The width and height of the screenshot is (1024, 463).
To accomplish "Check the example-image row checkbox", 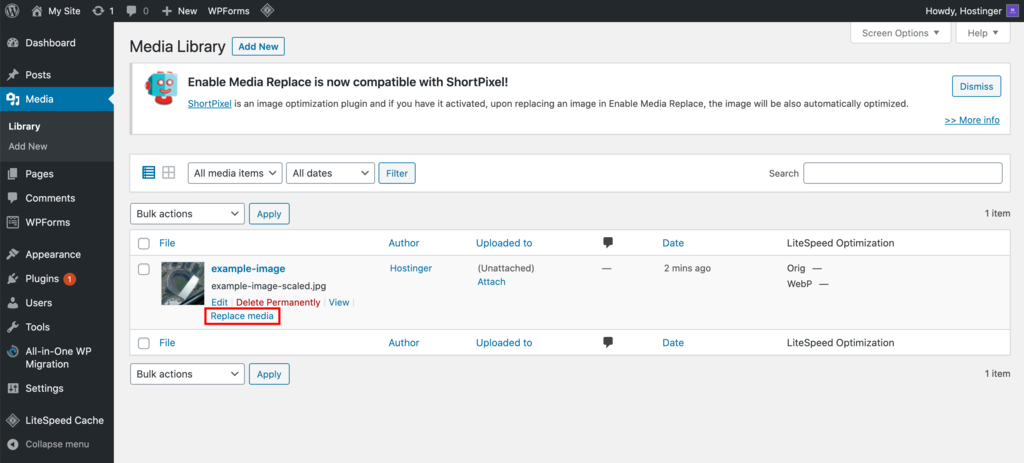I will (x=144, y=269).
